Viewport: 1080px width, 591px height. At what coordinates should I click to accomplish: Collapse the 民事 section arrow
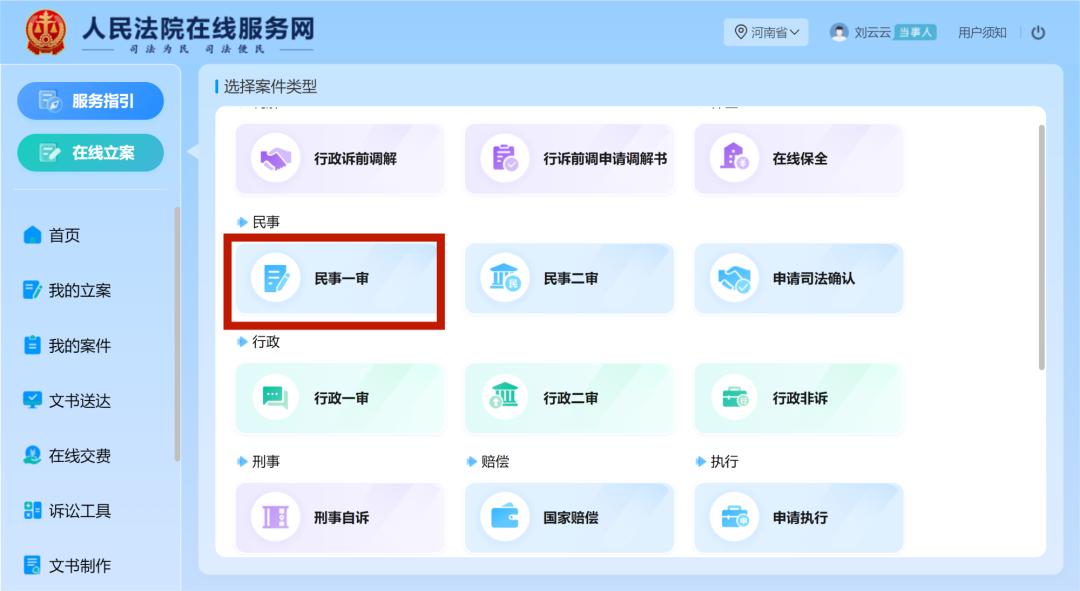(x=242, y=222)
